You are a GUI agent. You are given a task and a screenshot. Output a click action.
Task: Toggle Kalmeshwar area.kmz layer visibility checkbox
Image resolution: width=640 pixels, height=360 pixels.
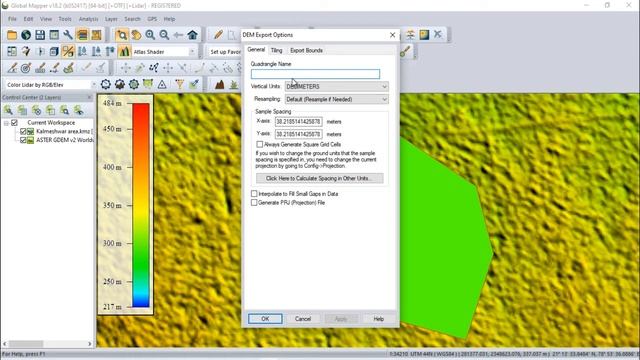tap(23, 131)
